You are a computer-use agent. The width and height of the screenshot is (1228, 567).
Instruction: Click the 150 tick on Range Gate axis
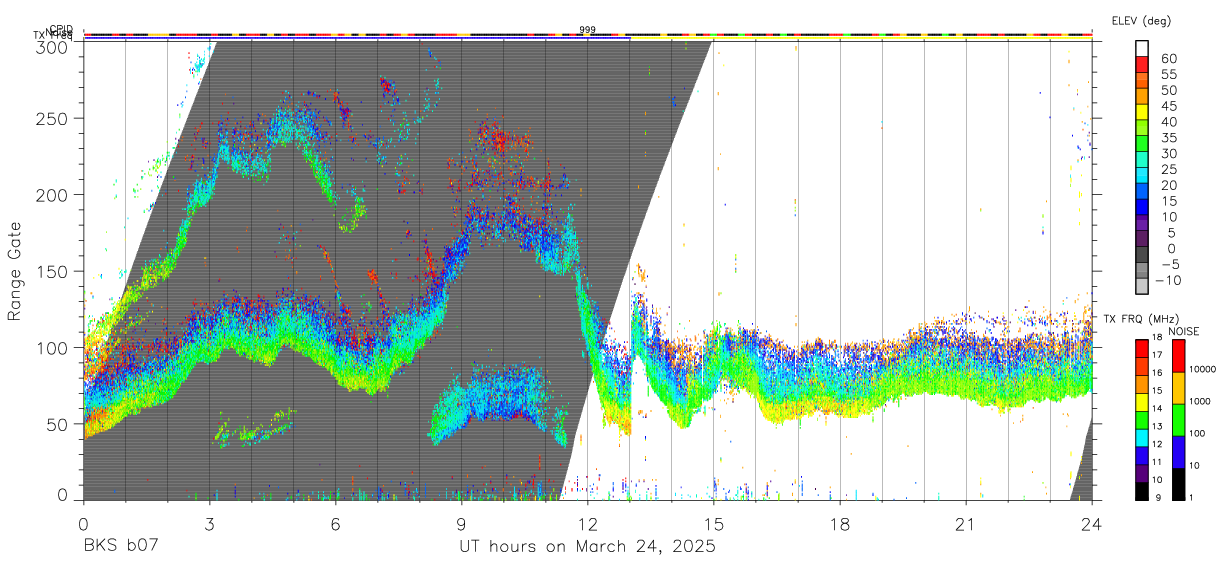tap(53, 271)
